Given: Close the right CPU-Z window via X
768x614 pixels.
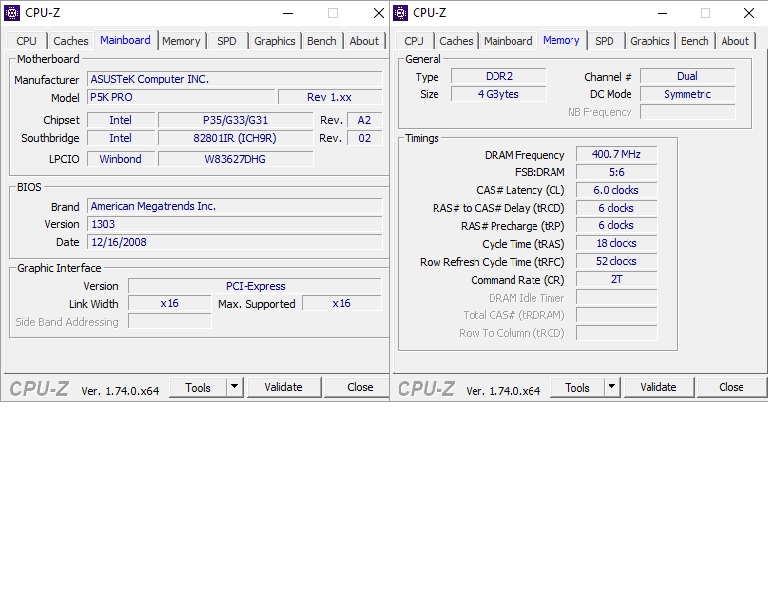Looking at the screenshot, I should (x=749, y=13).
